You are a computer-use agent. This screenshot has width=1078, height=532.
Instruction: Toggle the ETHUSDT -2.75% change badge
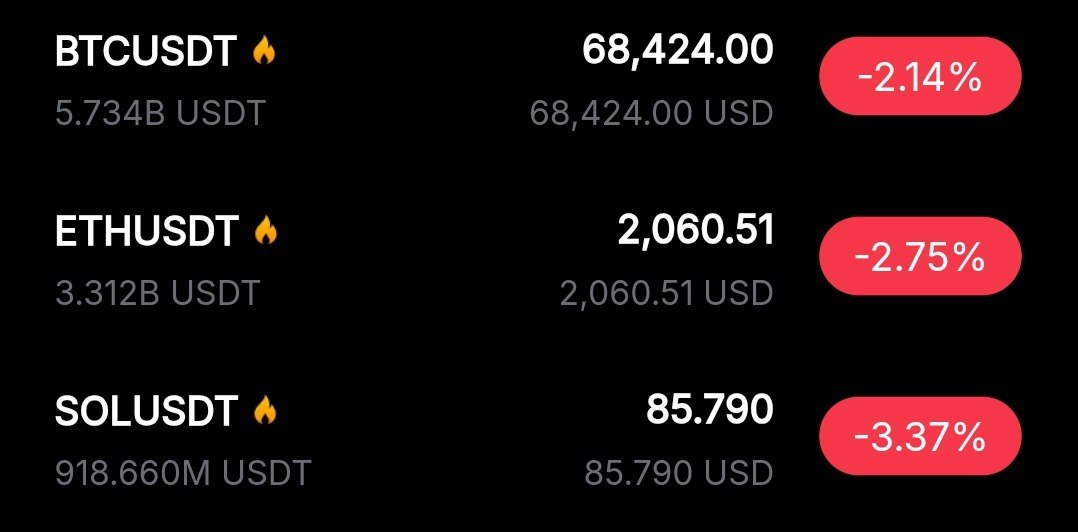tap(919, 258)
